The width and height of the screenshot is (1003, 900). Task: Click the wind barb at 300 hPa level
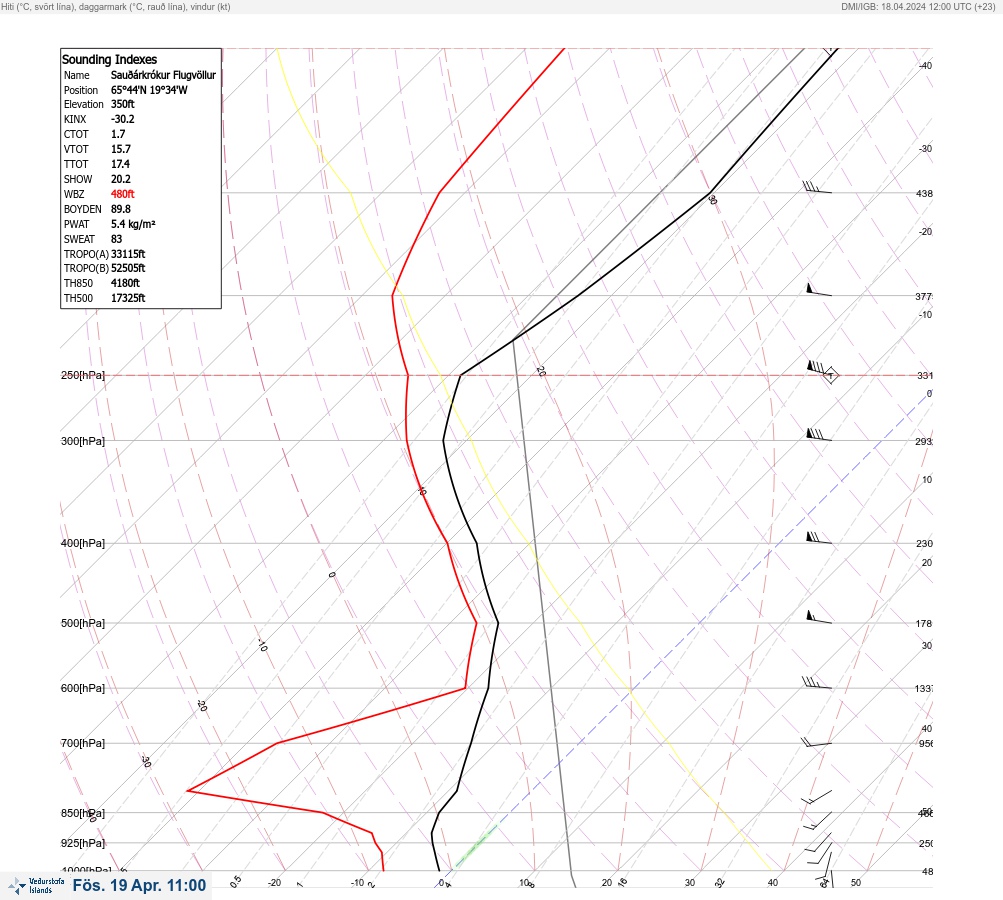click(x=819, y=435)
